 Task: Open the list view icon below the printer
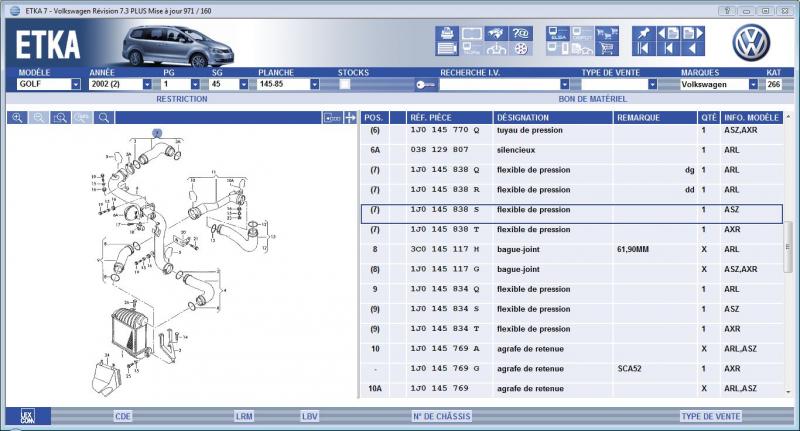447,48
